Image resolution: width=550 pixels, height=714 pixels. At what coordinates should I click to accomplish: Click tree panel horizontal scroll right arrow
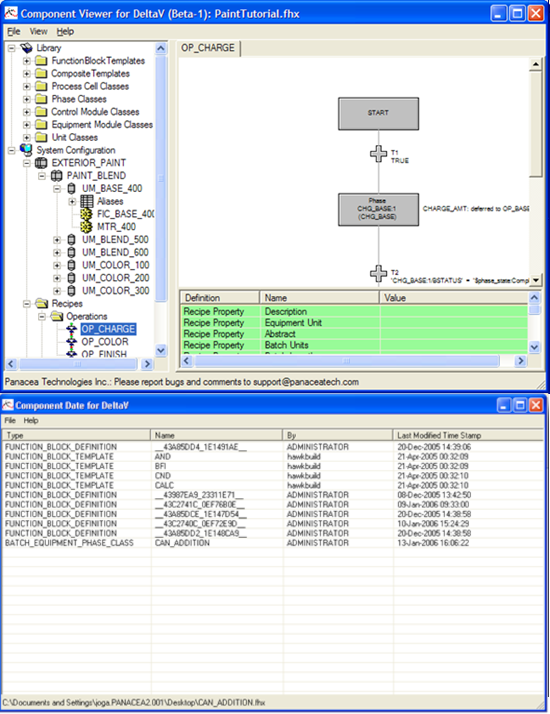pos(147,364)
